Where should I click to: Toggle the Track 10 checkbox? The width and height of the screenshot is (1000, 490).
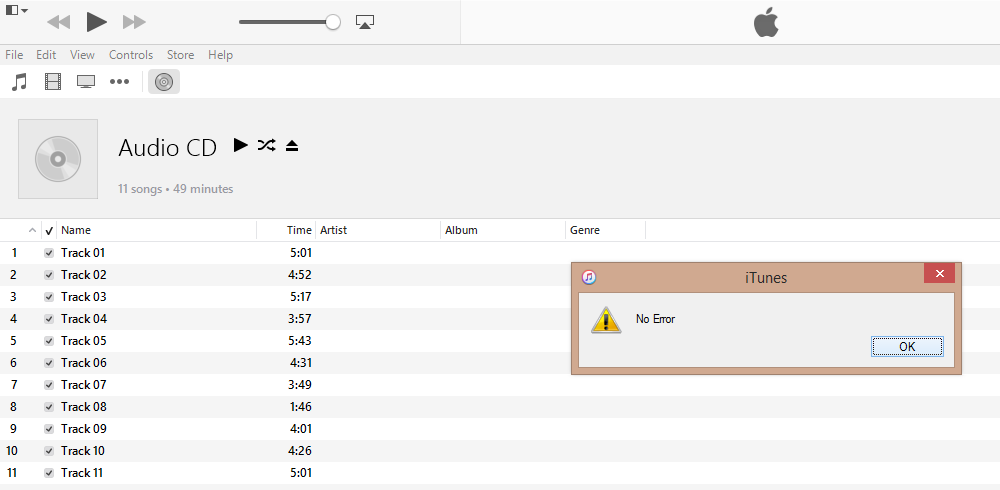pyautogui.click(x=49, y=451)
